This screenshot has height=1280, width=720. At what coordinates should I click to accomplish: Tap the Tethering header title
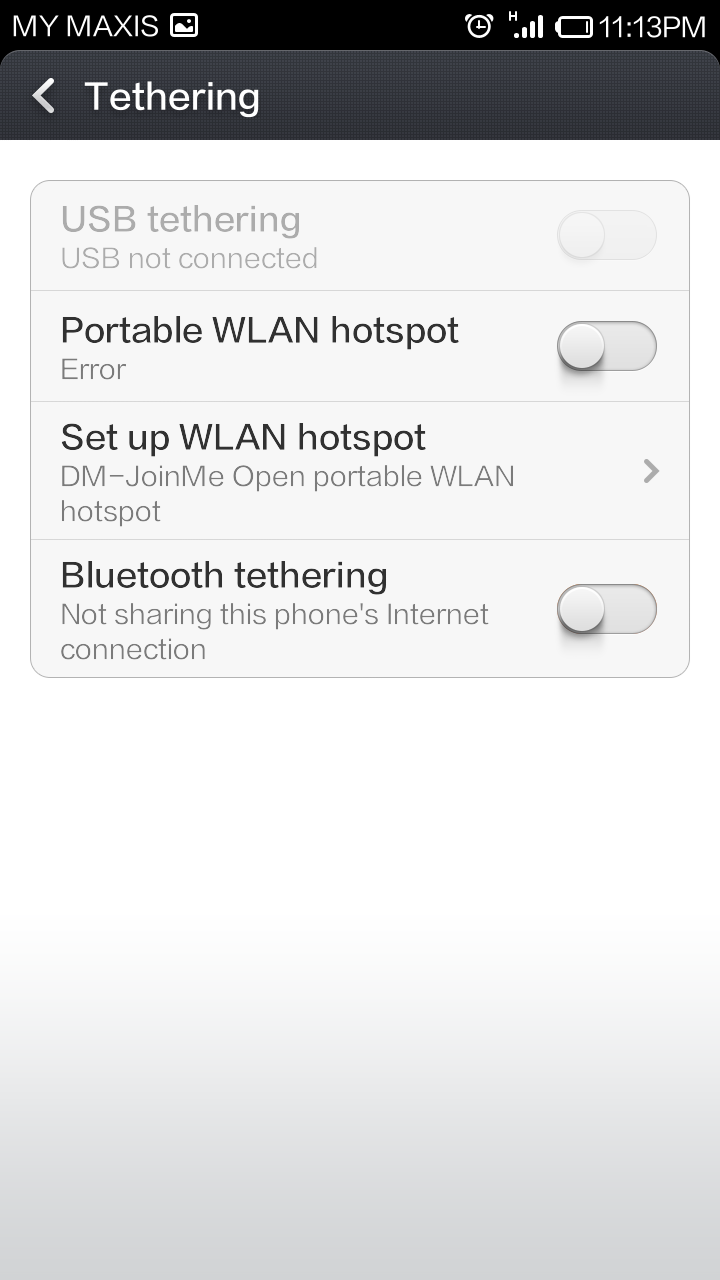pos(172,97)
